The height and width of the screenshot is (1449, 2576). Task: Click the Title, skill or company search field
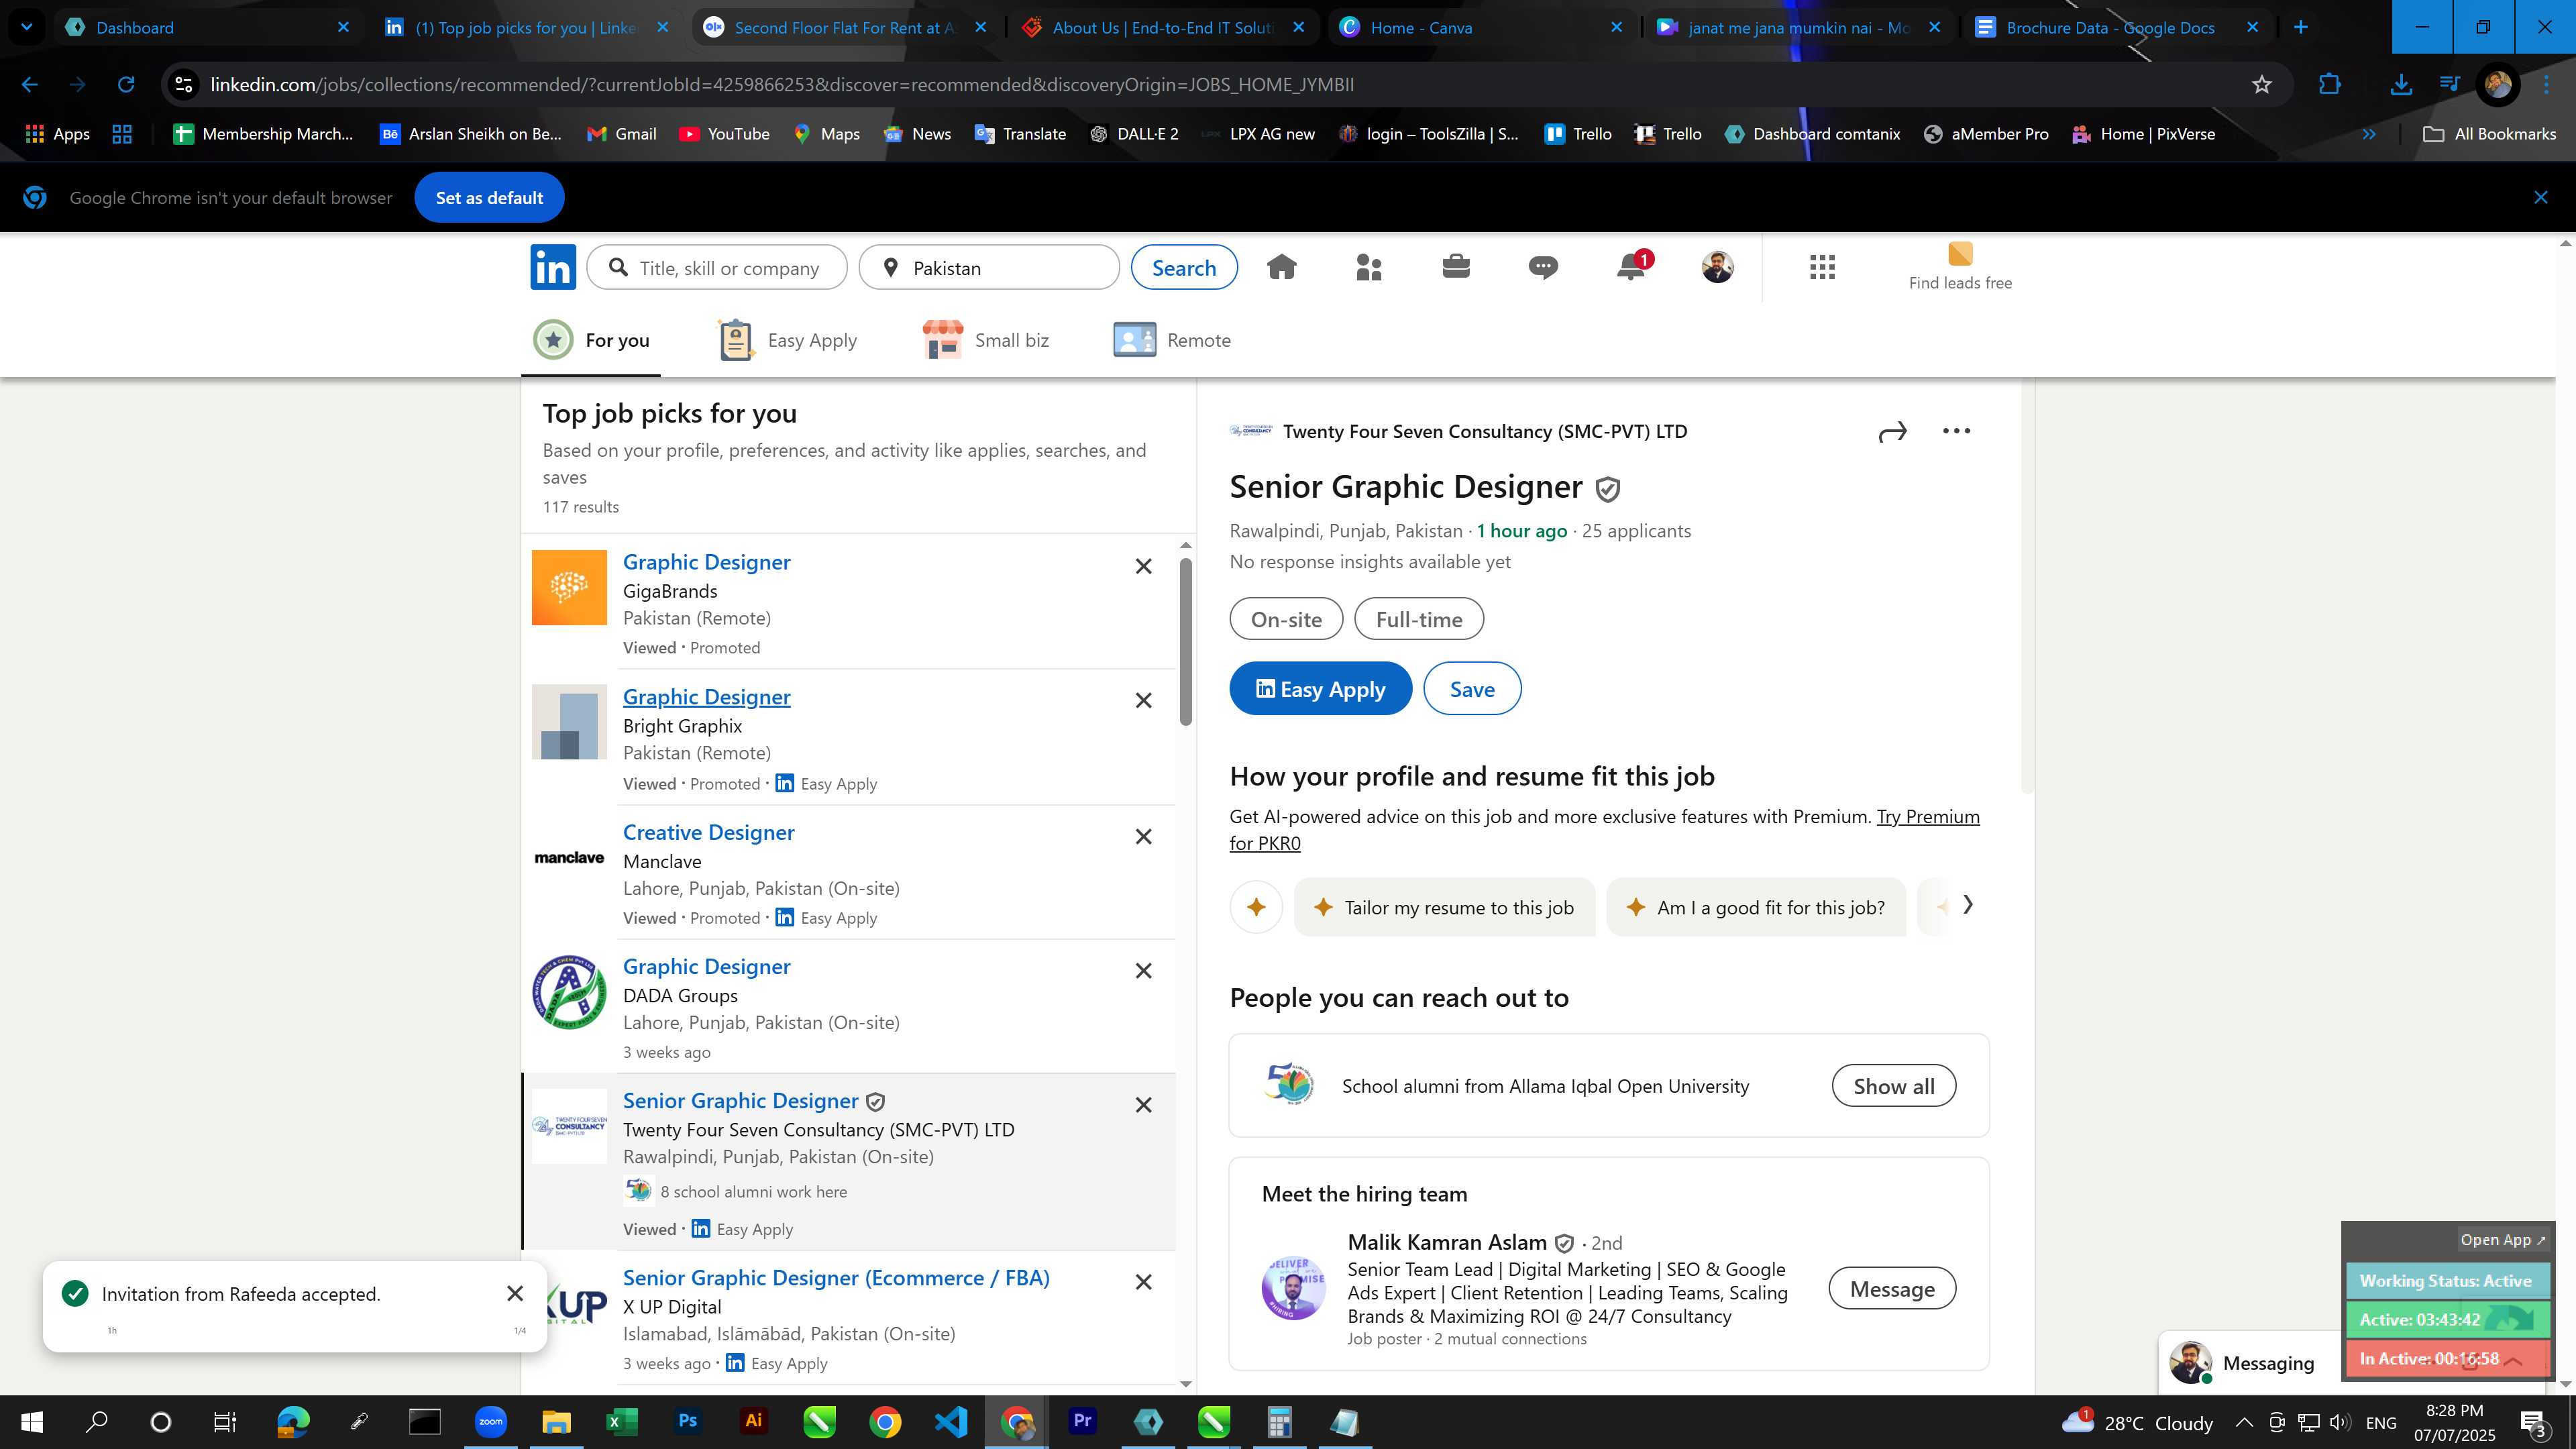717,268
